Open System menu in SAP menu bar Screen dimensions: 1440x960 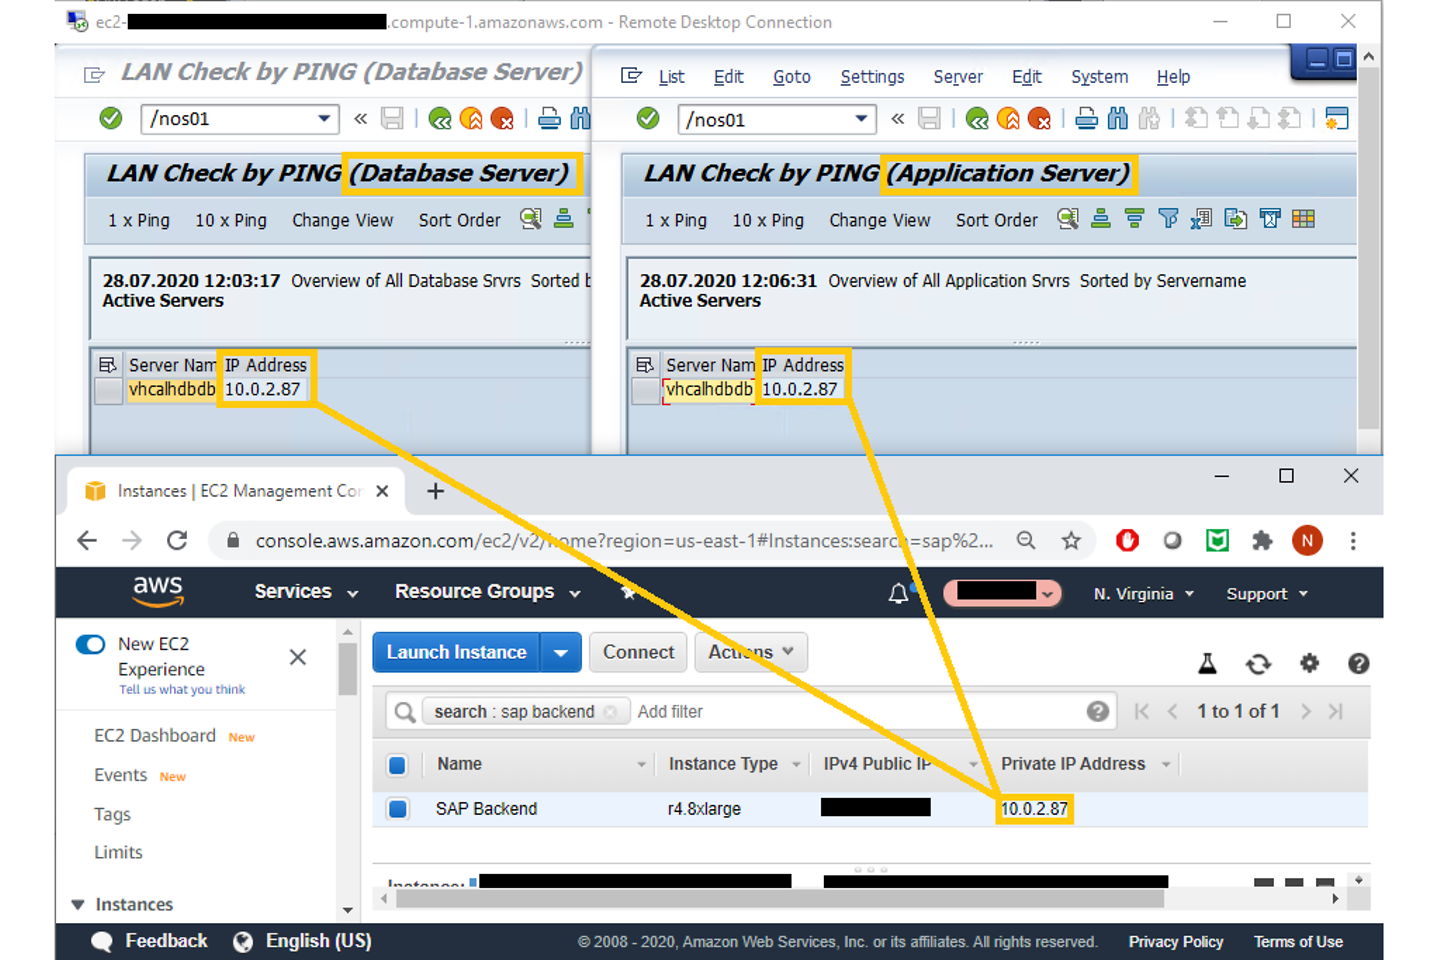coord(1099,77)
